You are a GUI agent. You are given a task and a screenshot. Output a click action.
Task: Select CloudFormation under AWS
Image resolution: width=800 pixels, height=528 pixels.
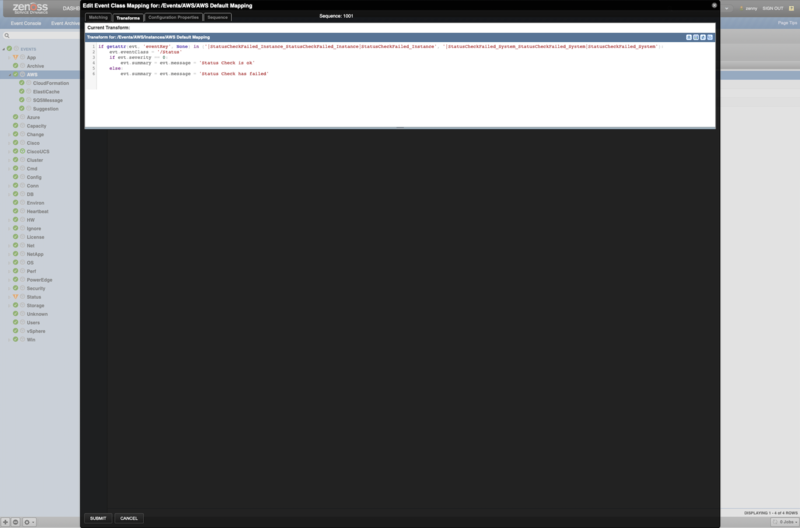click(51, 83)
